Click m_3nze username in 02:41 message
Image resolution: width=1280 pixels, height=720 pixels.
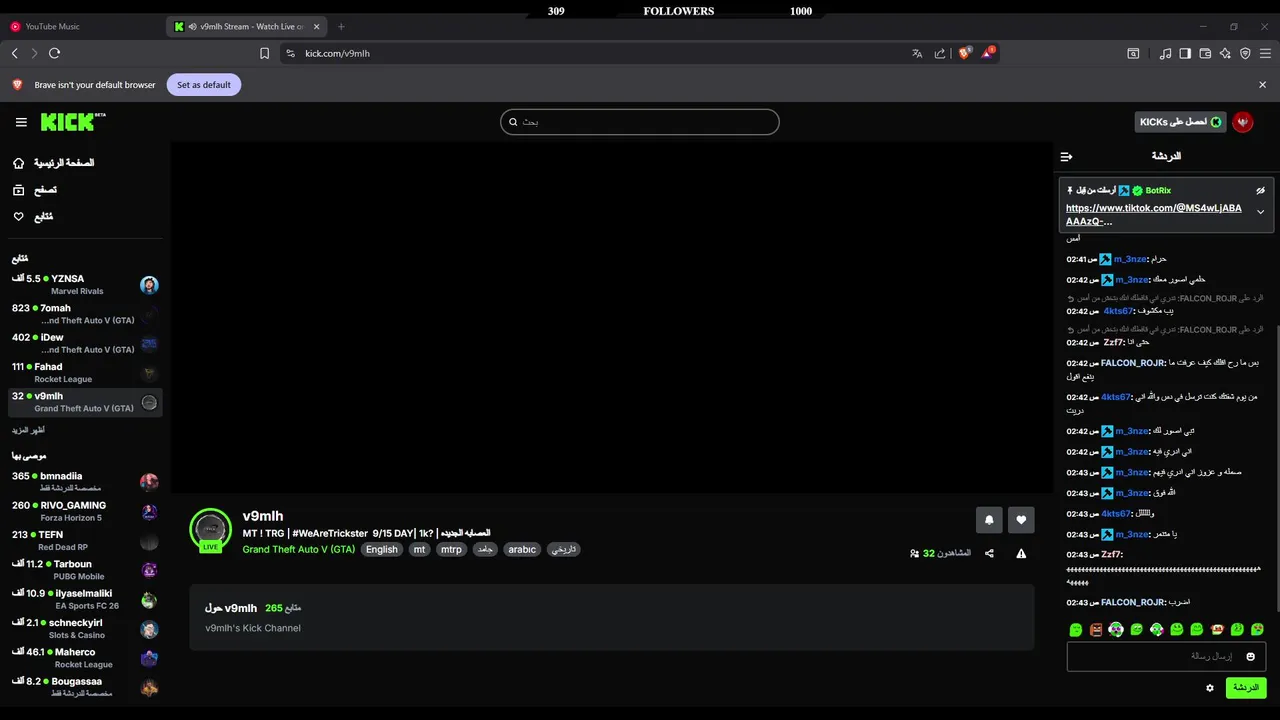pyautogui.click(x=1130, y=259)
